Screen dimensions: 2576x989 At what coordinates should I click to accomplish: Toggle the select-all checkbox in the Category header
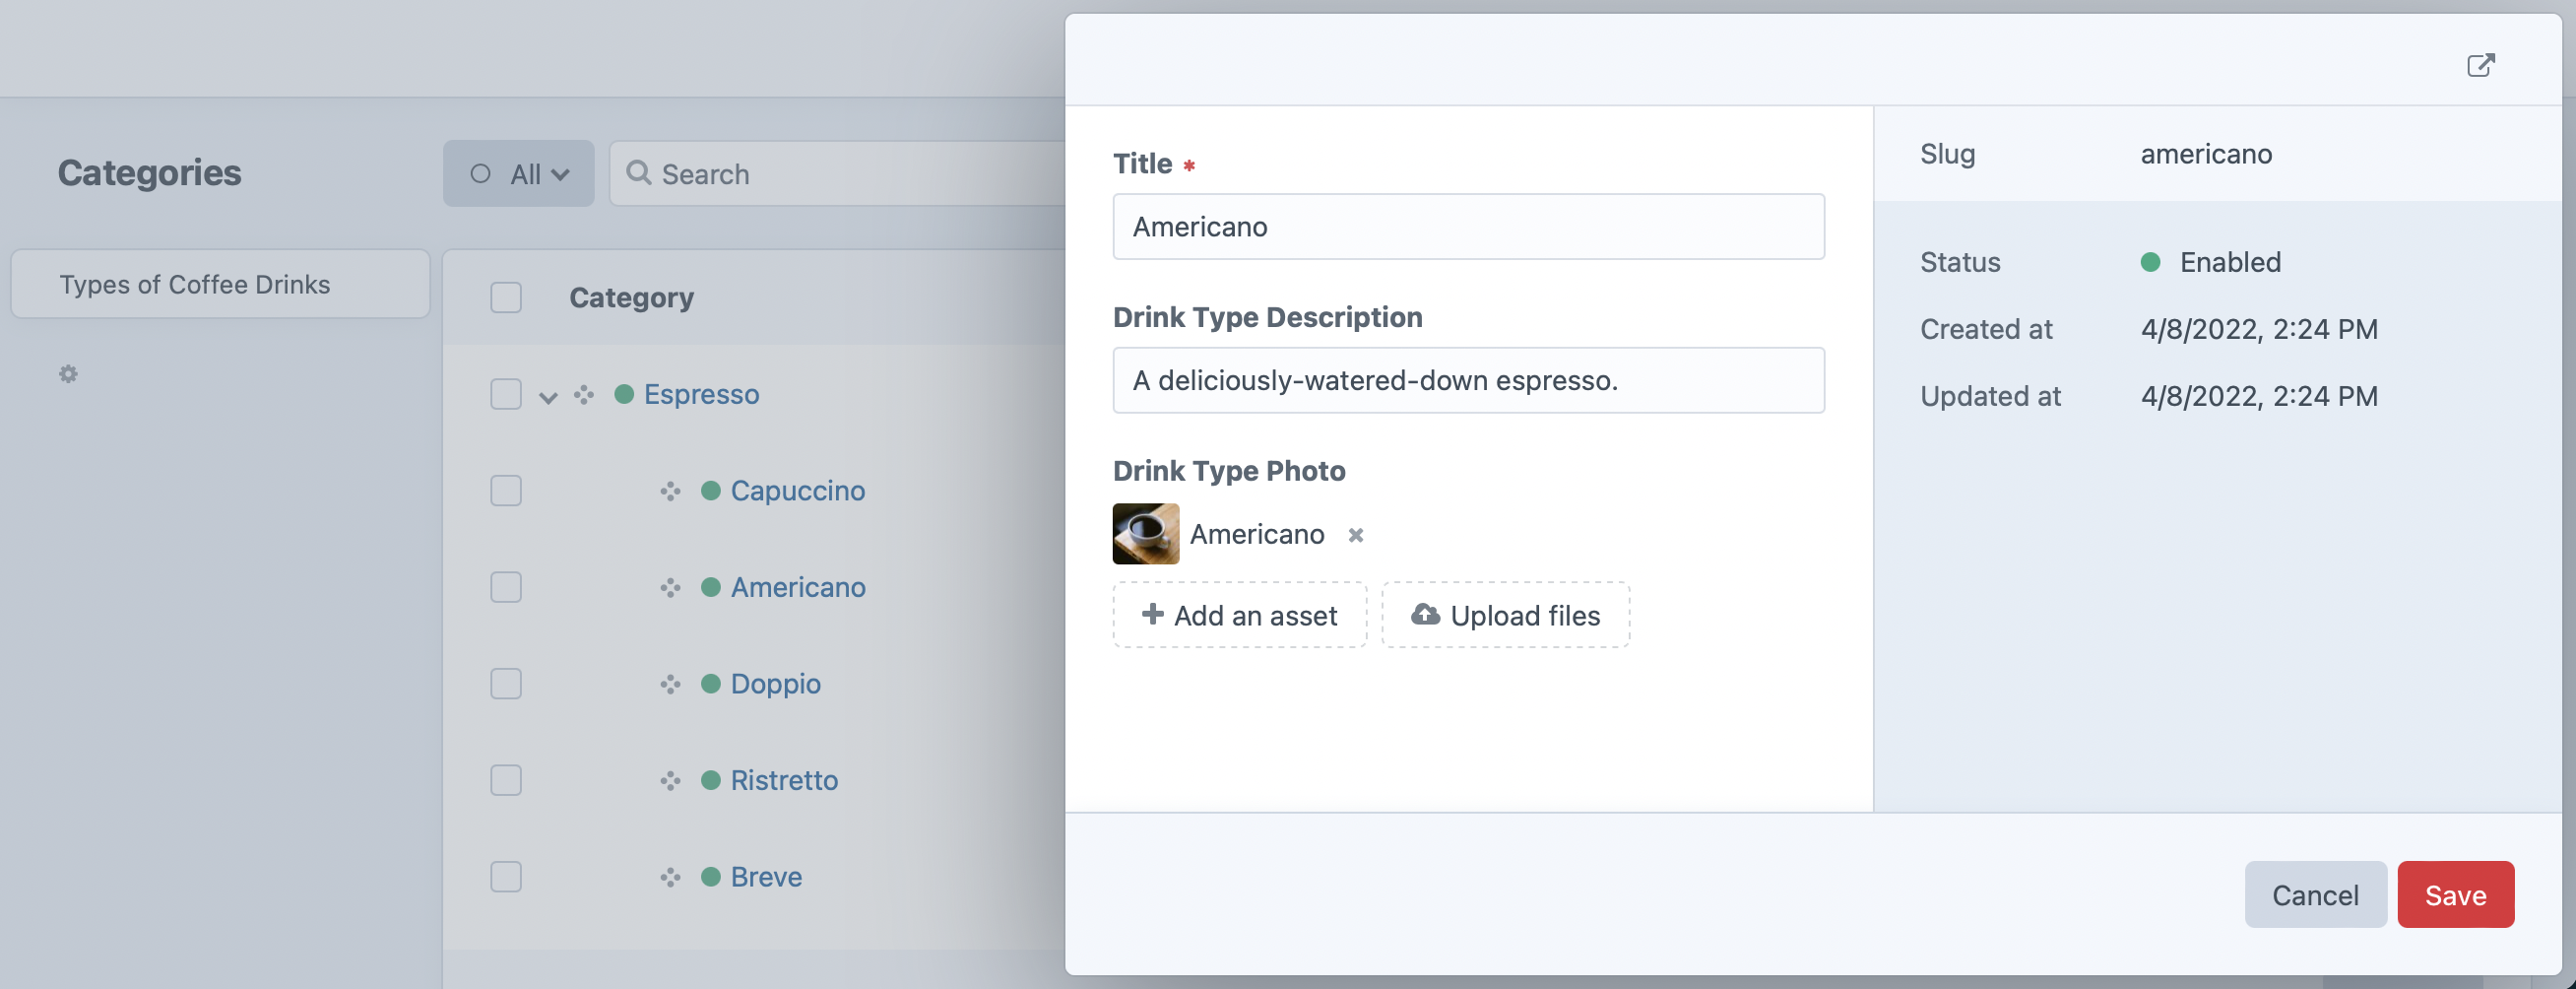coord(506,297)
